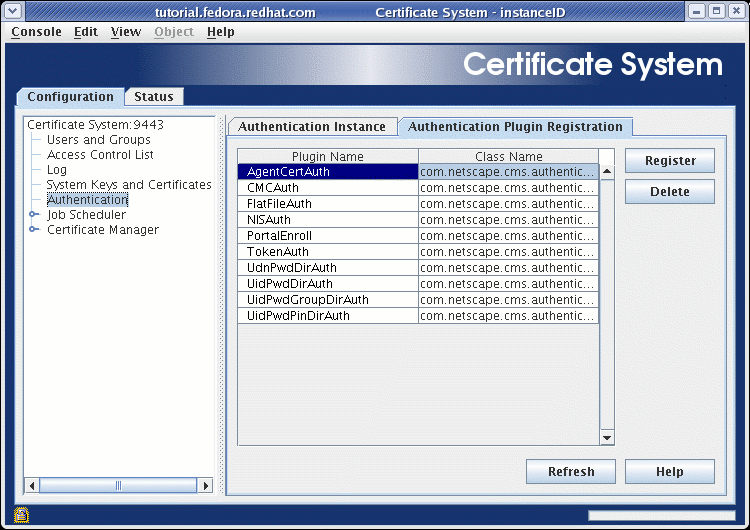Open the window menu icon in title bar
The width and height of the screenshot is (750, 530).
pyautogui.click(x=13, y=11)
